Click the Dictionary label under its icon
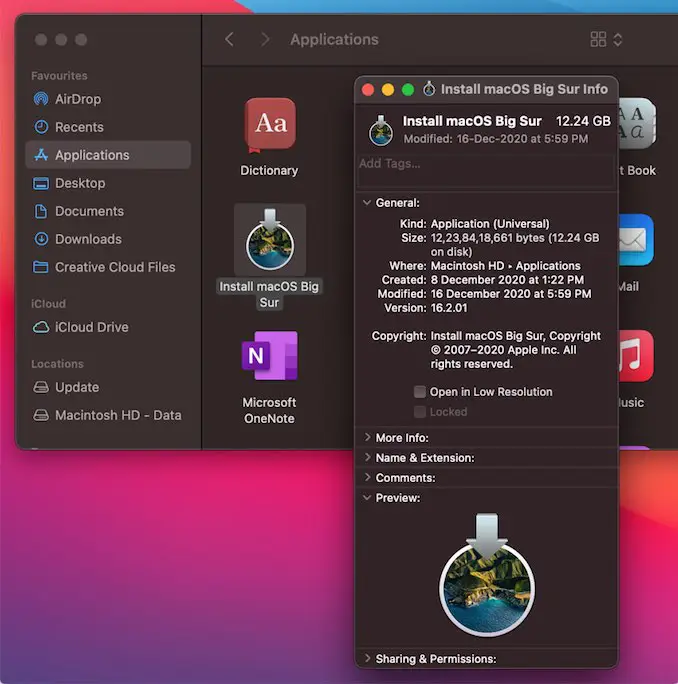 tap(269, 171)
